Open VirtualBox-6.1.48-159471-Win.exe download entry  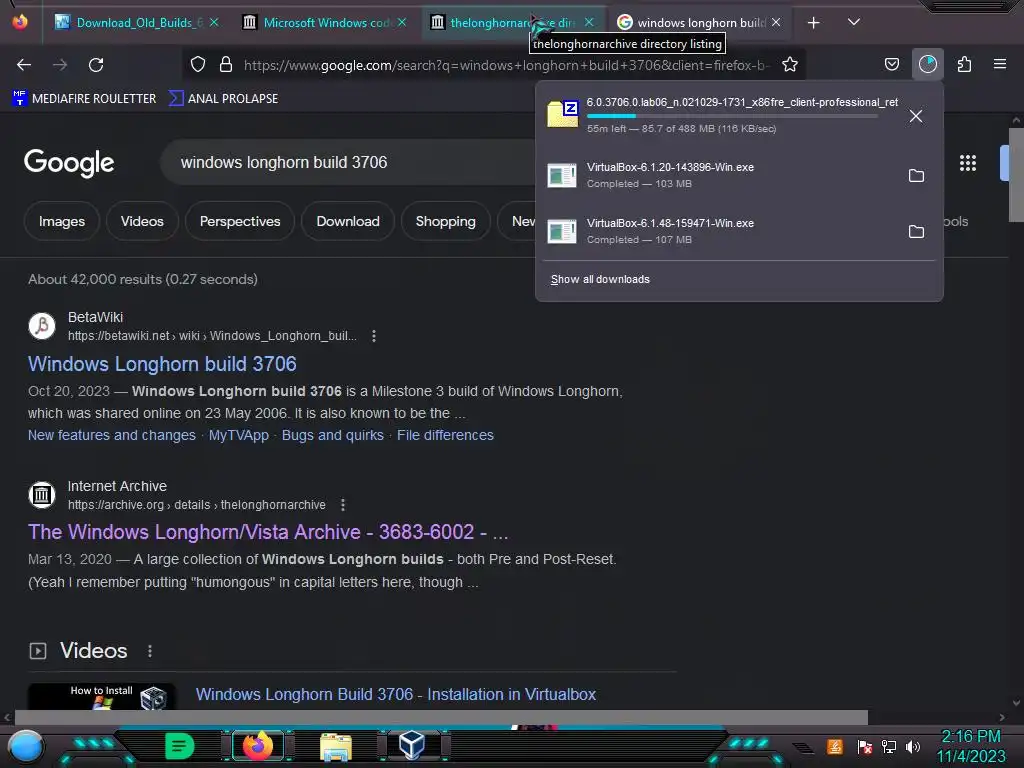click(739, 231)
